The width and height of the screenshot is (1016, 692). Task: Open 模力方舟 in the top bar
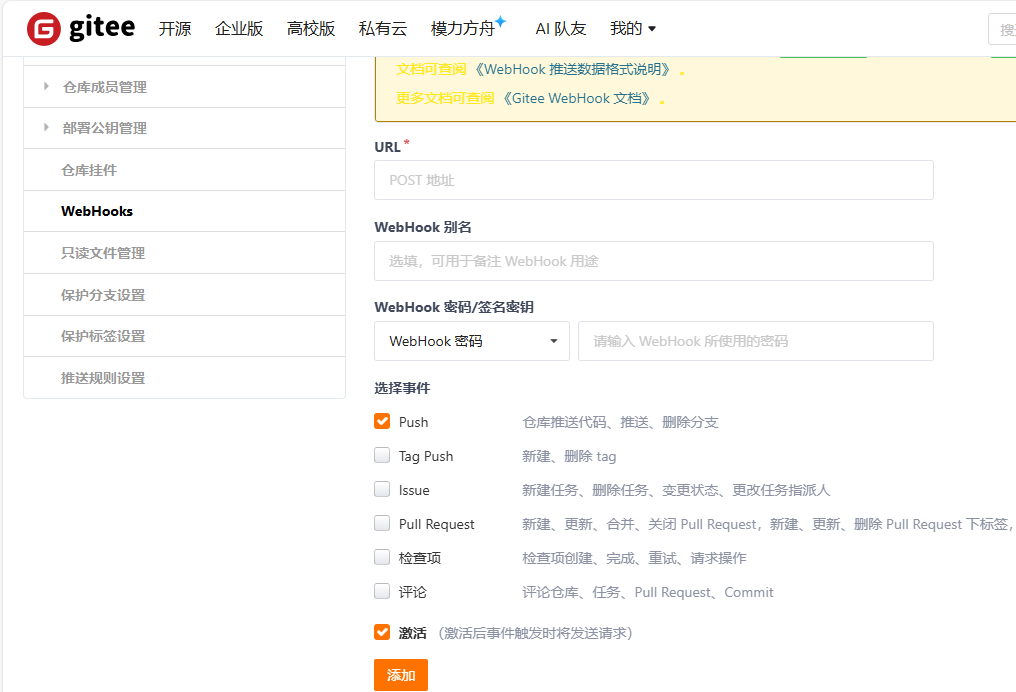coord(468,29)
